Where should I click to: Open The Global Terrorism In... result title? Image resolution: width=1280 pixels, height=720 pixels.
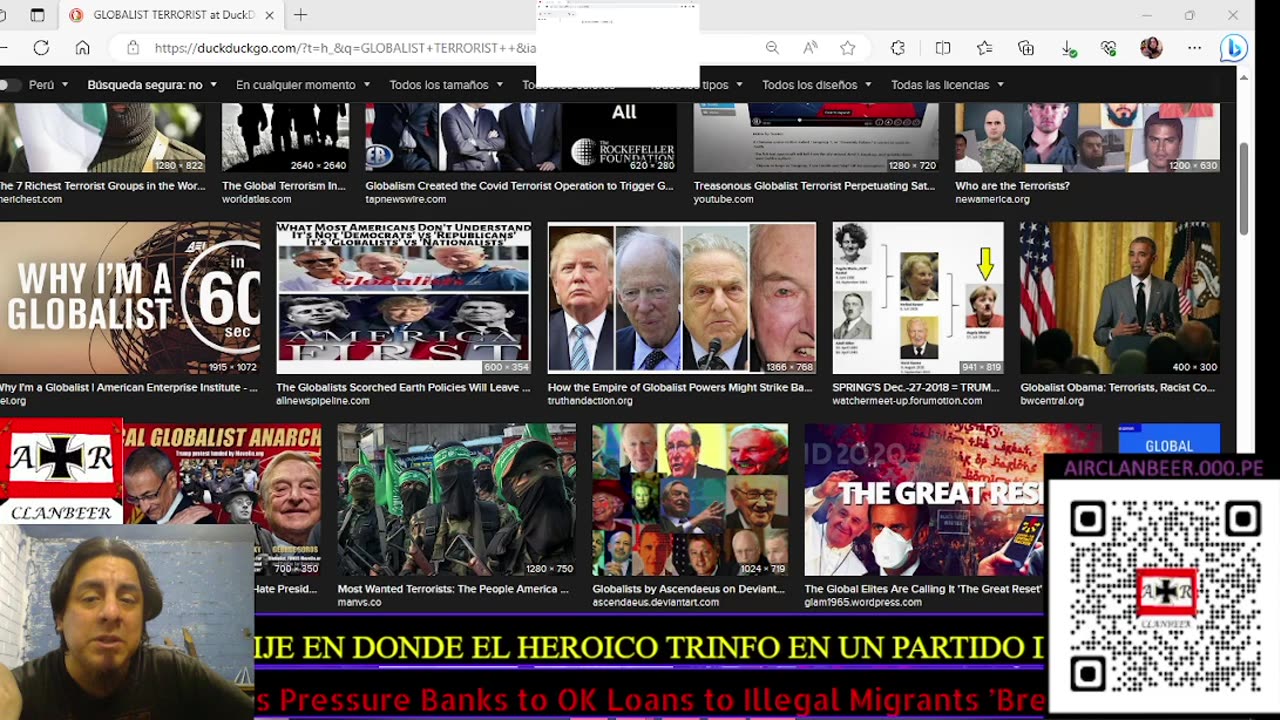click(x=284, y=186)
